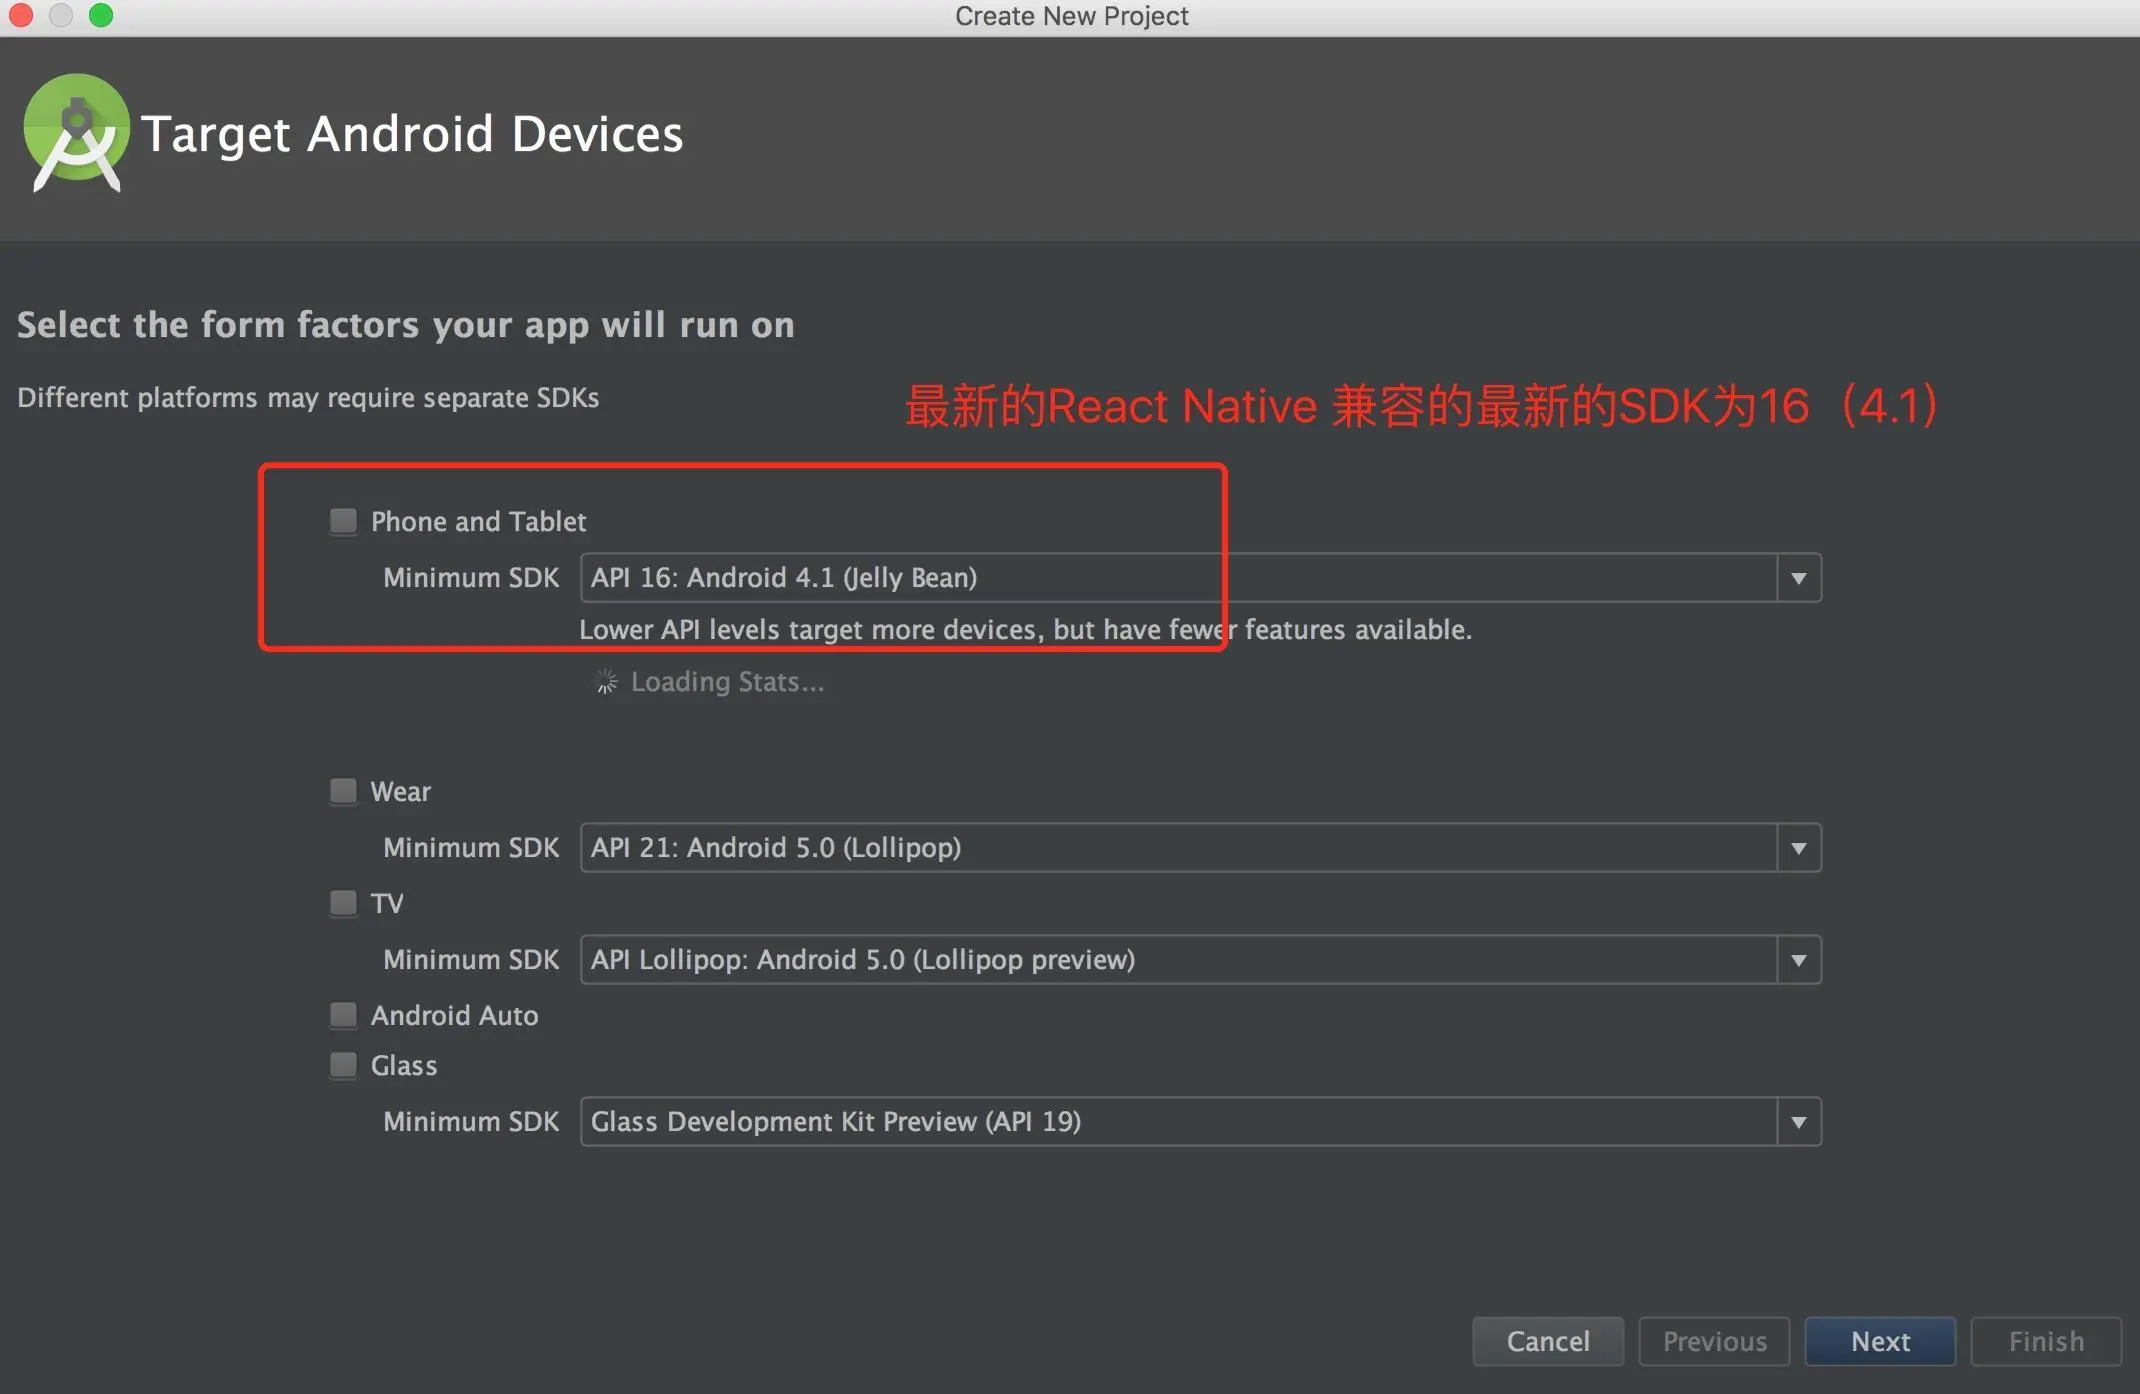The width and height of the screenshot is (2140, 1394).
Task: Select the API 21: Android 5.0 (Lollipop) combo box
Action: [1200, 848]
